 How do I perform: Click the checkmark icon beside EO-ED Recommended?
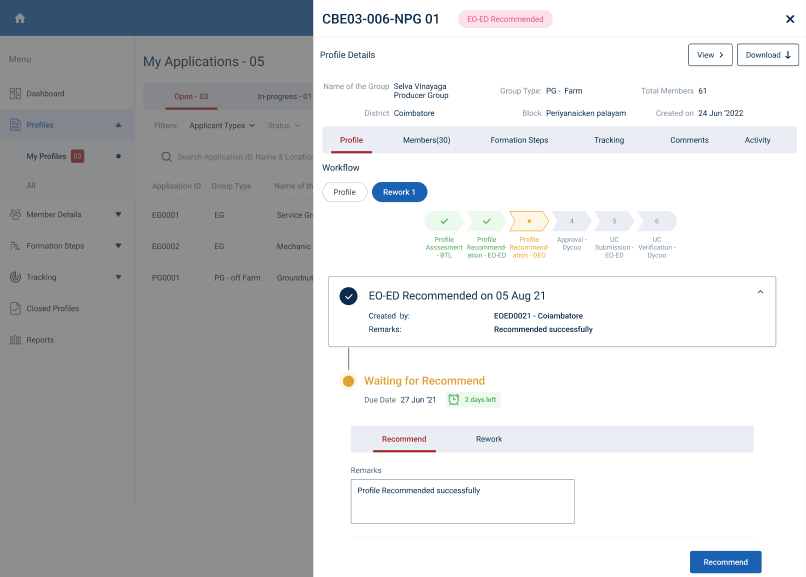coord(348,296)
